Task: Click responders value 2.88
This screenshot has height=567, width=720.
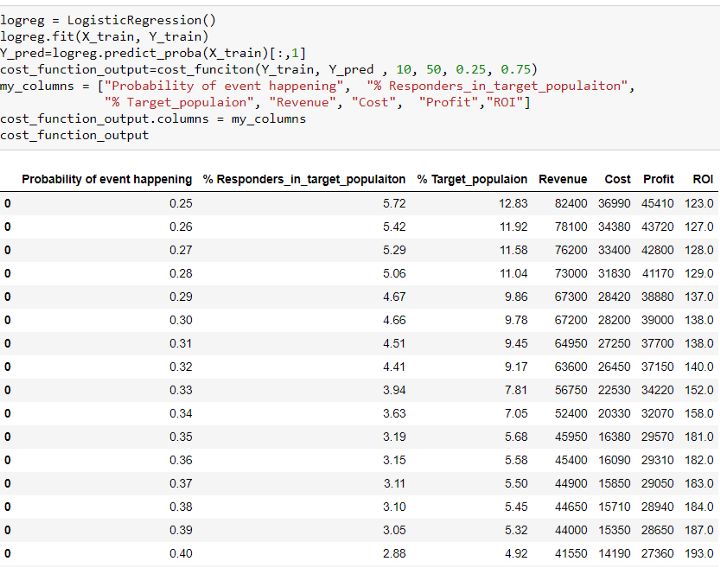Action: coord(394,553)
